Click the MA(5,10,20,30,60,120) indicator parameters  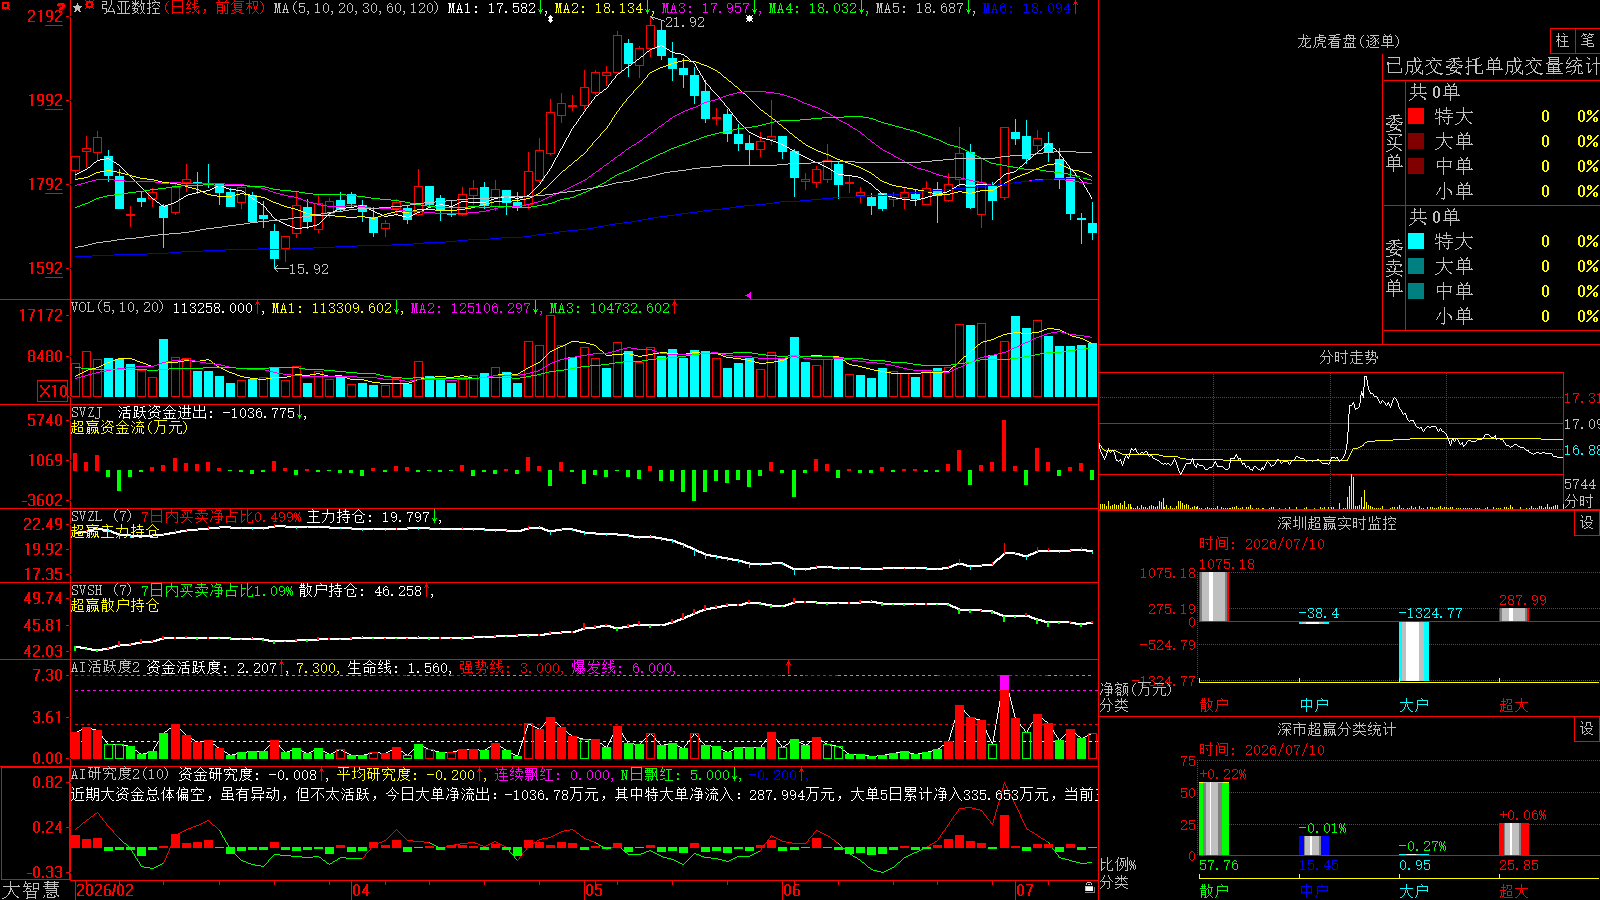pos(356,8)
